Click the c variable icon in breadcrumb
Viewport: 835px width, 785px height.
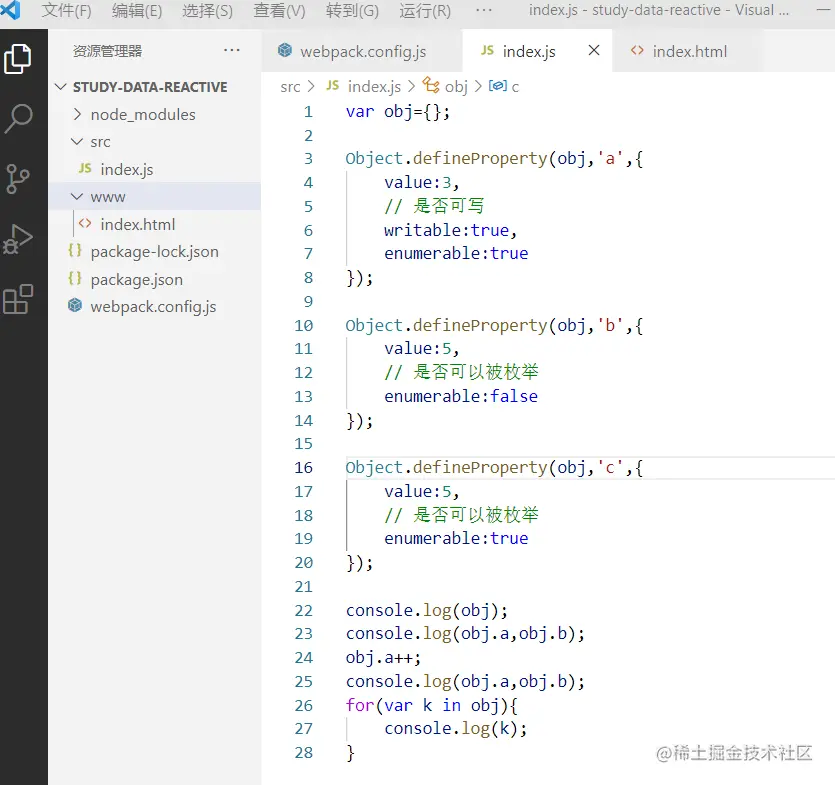tap(498, 86)
